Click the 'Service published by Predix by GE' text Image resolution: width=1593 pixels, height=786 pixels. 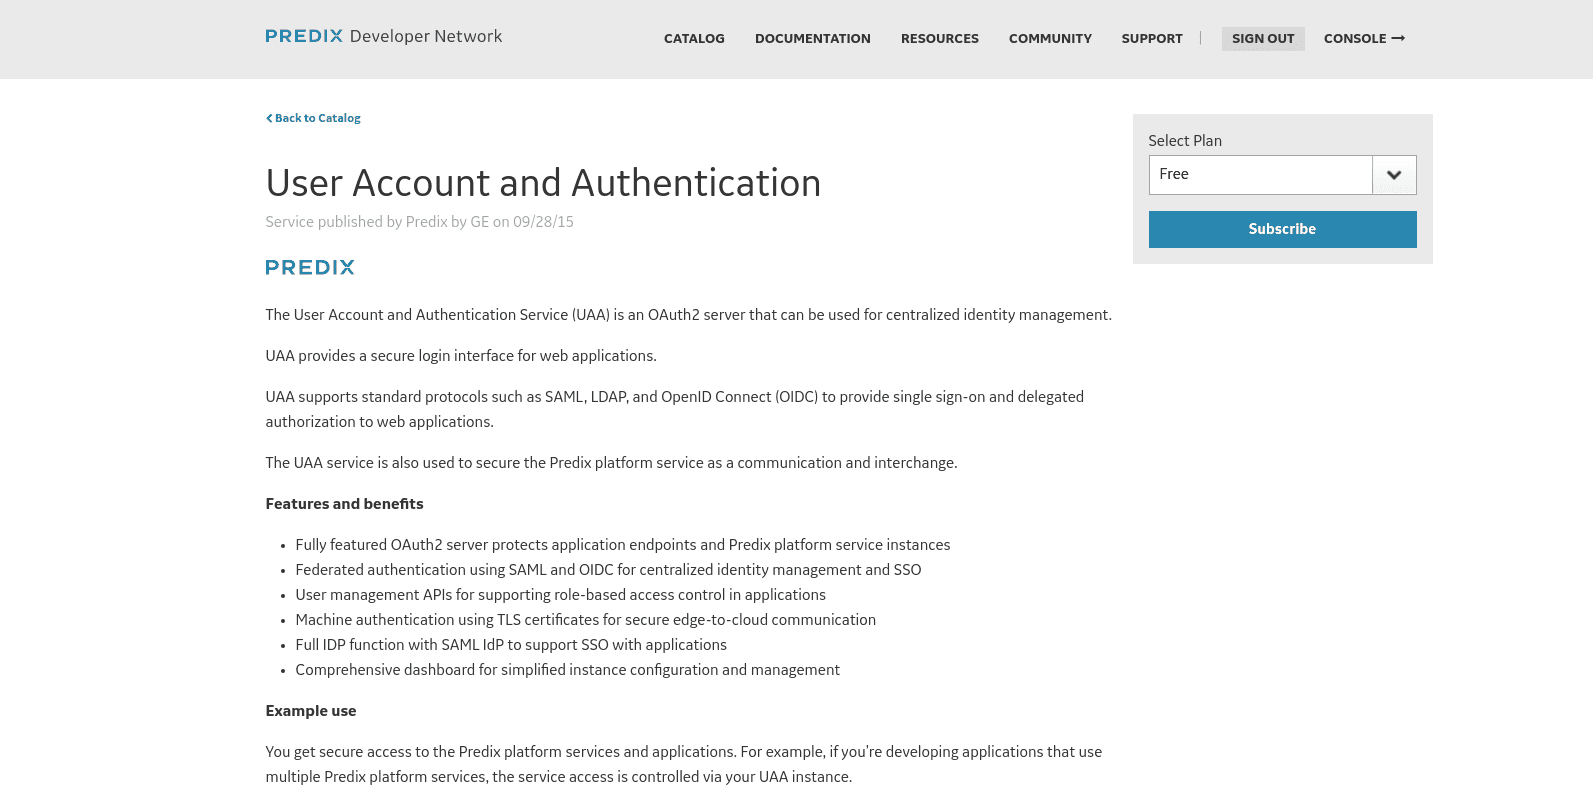click(x=420, y=222)
